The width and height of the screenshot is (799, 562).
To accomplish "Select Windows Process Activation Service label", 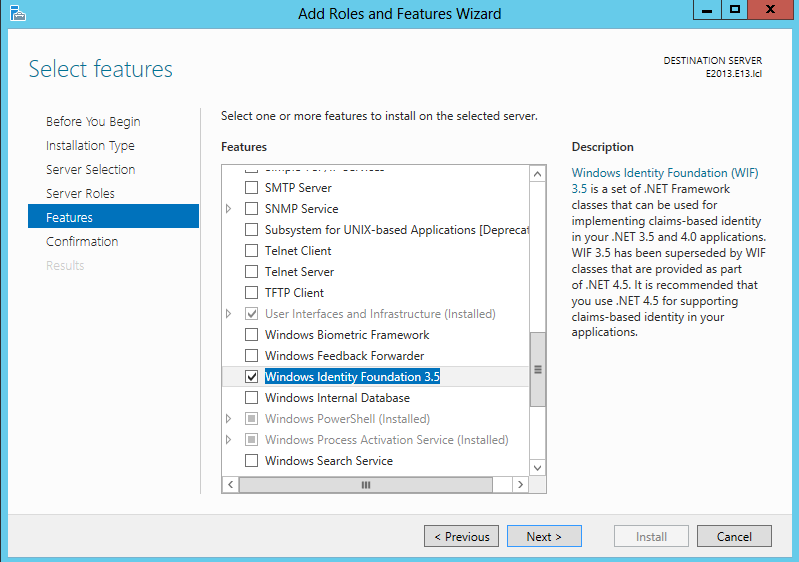I will coord(387,439).
